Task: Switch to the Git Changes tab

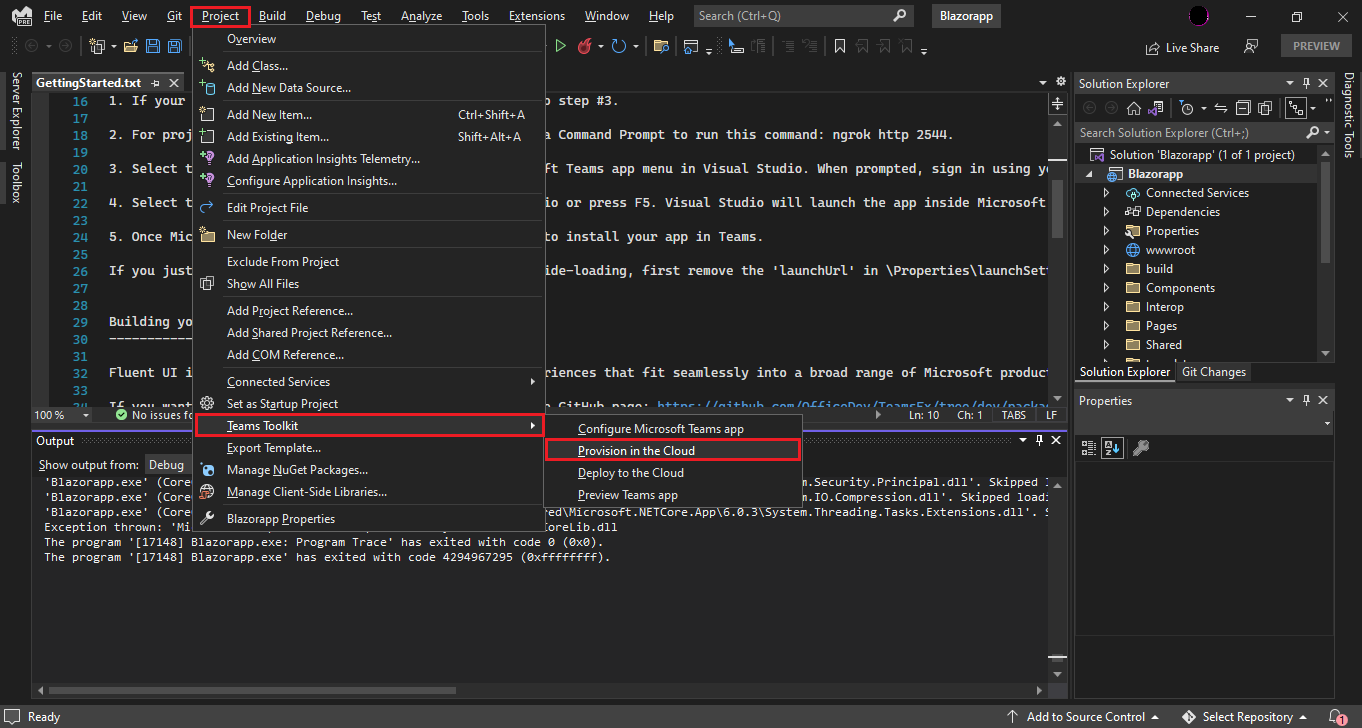Action: pyautogui.click(x=1214, y=372)
